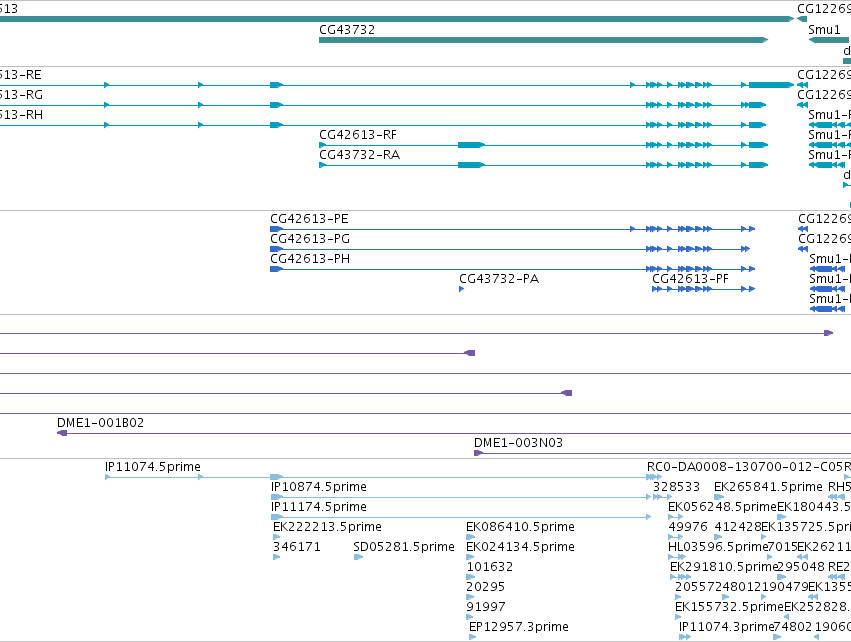Screen dimensions: 851x642
Task: Click the arrowhead at DME1-001B02 start
Action: coord(62,433)
